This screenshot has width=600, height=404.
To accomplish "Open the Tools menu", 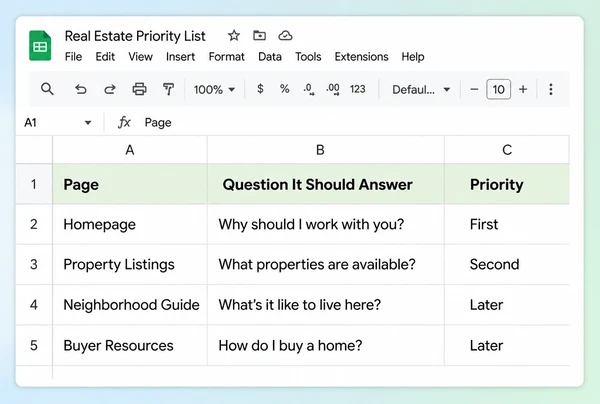I will (x=308, y=57).
